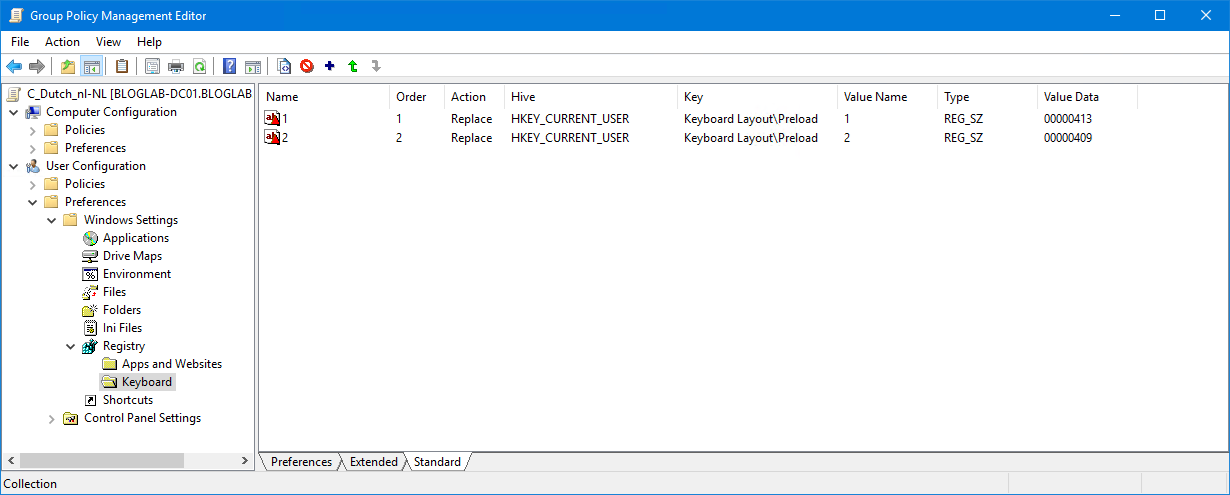The image size is (1230, 495).
Task: Click the Up One Level folder icon
Action: pos(68,67)
